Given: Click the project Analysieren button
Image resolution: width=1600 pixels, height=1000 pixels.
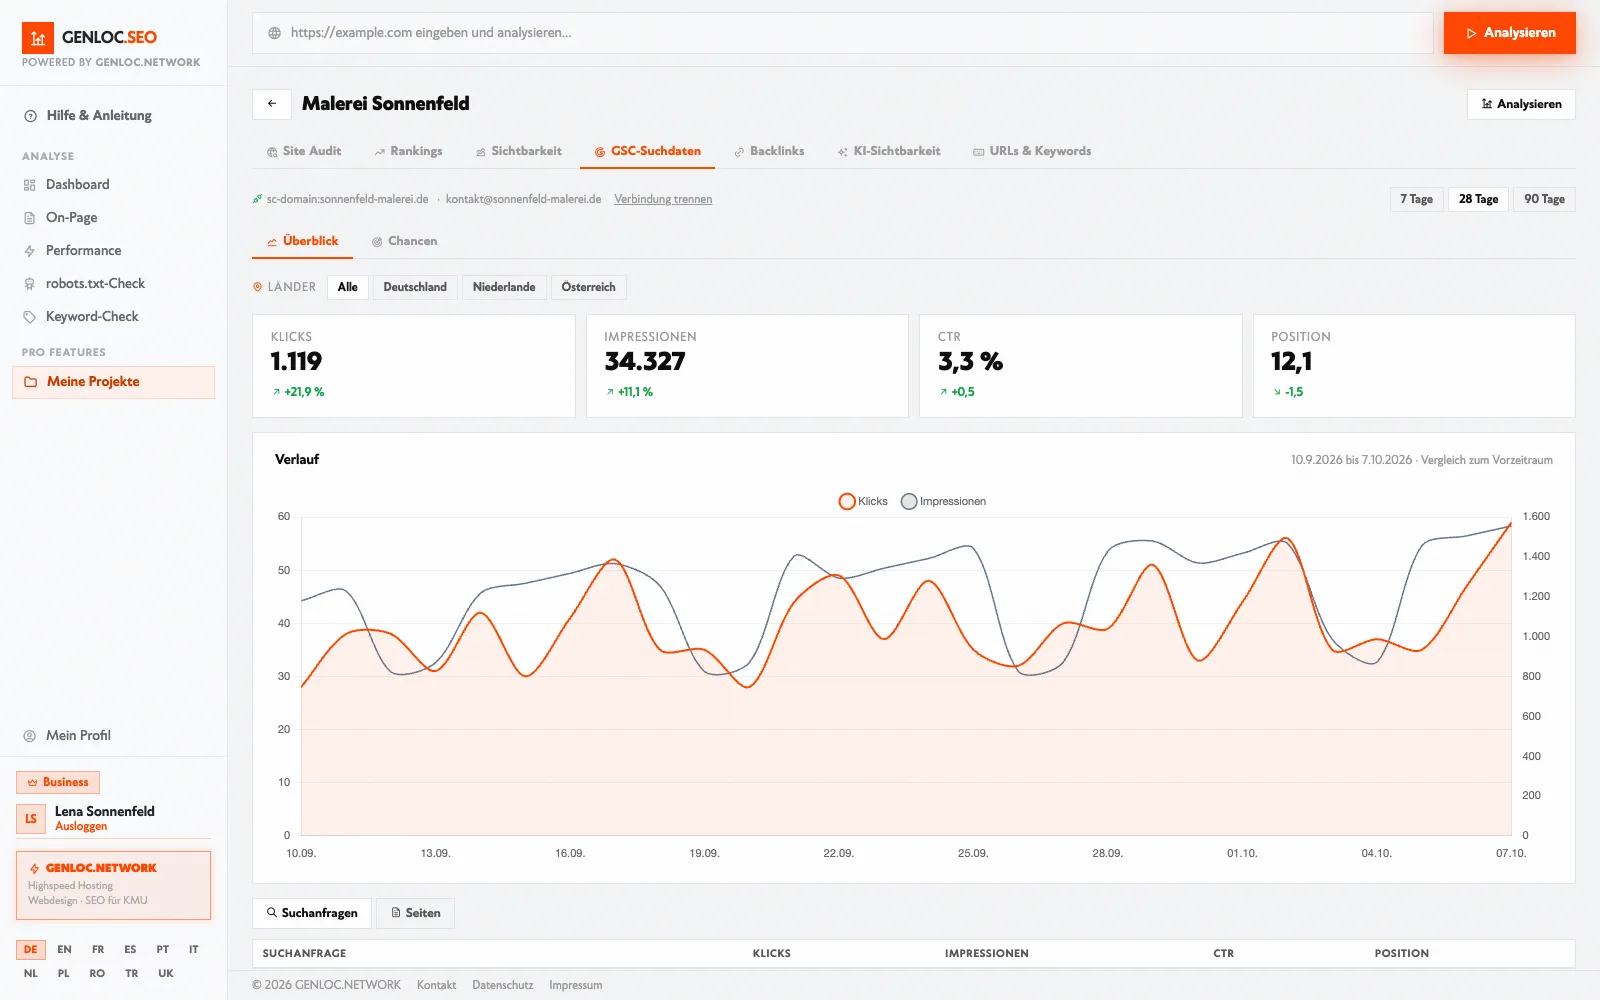Looking at the screenshot, I should 1520,105.
